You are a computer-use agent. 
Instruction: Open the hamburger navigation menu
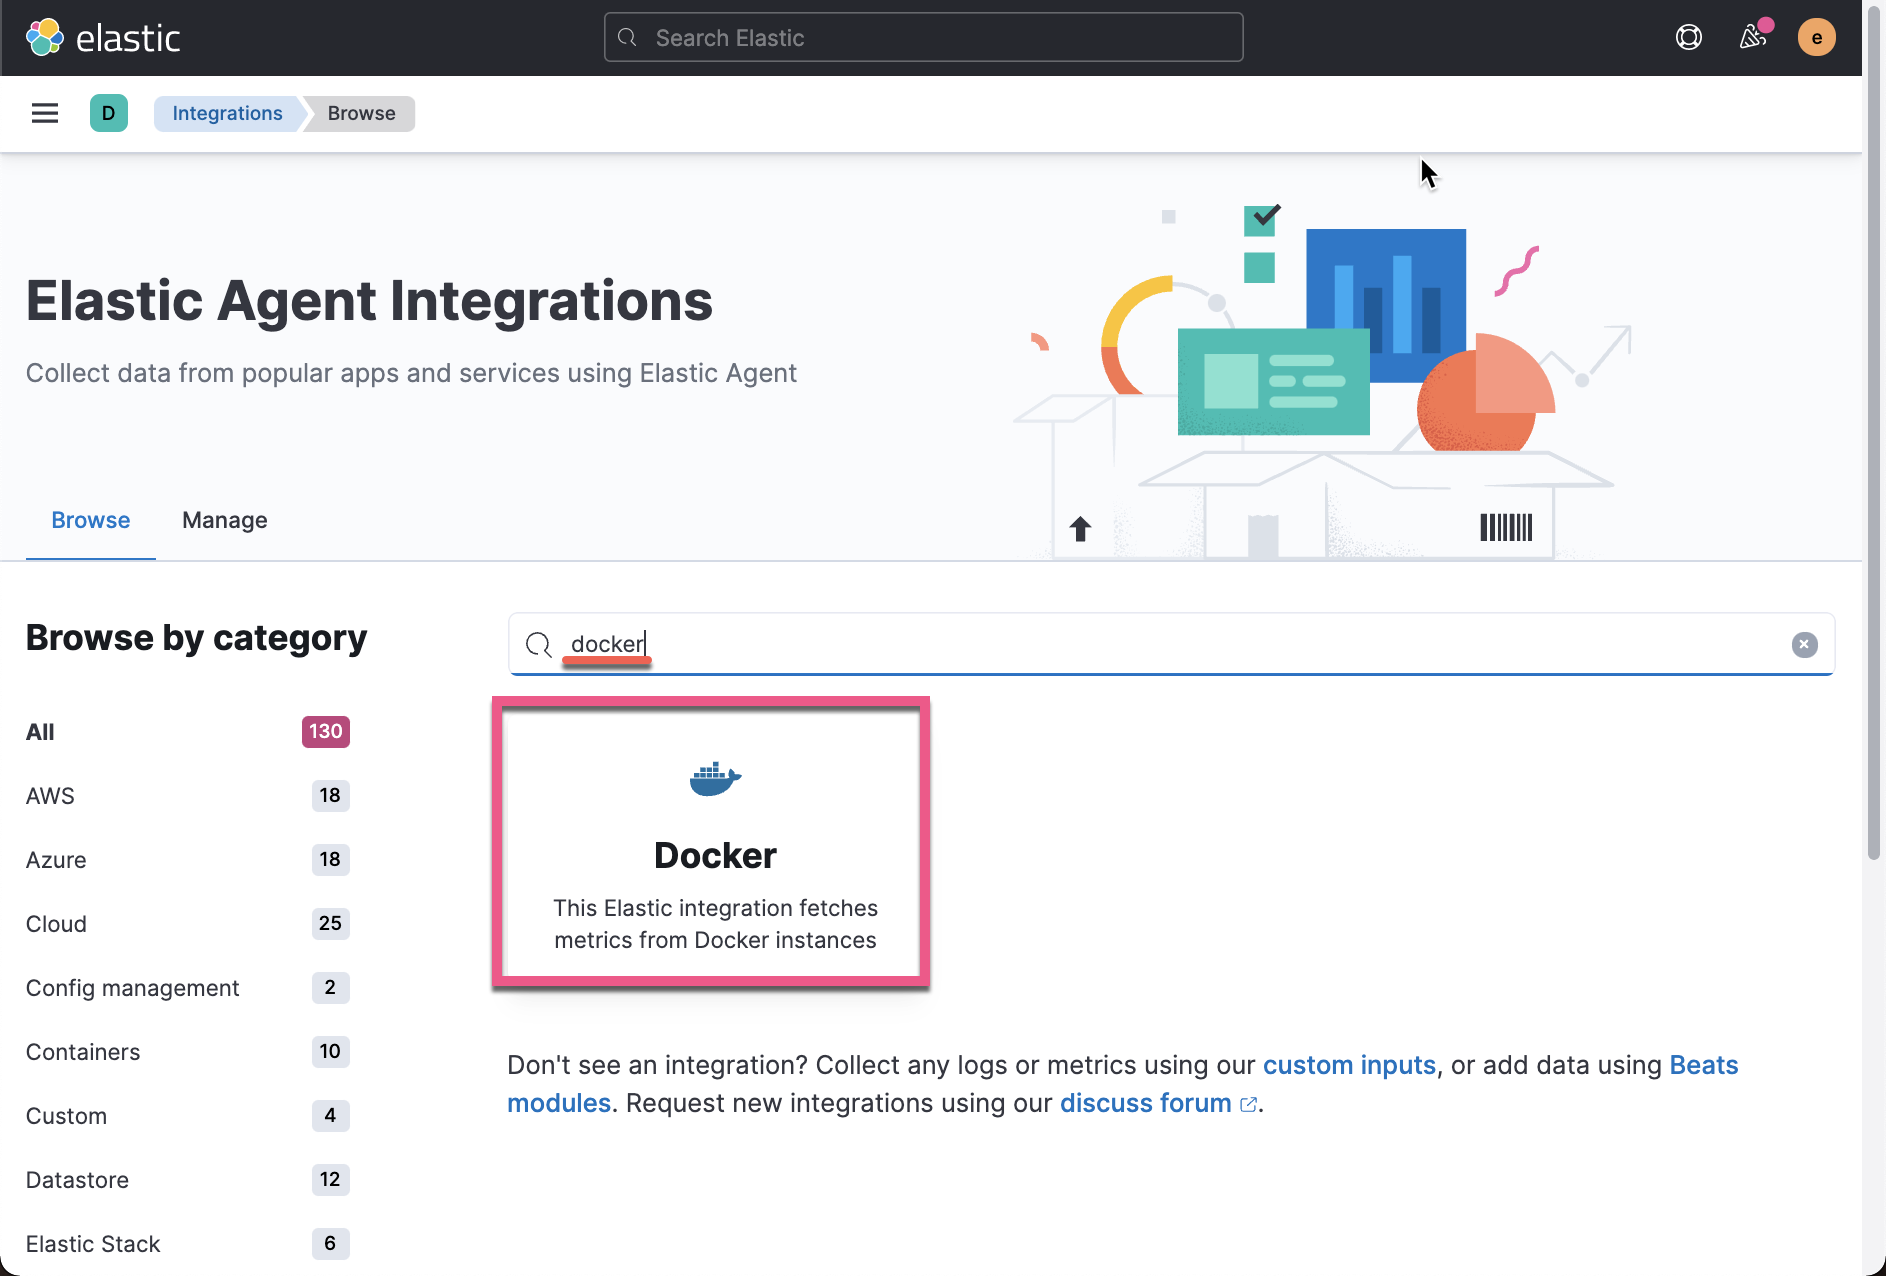pyautogui.click(x=44, y=113)
